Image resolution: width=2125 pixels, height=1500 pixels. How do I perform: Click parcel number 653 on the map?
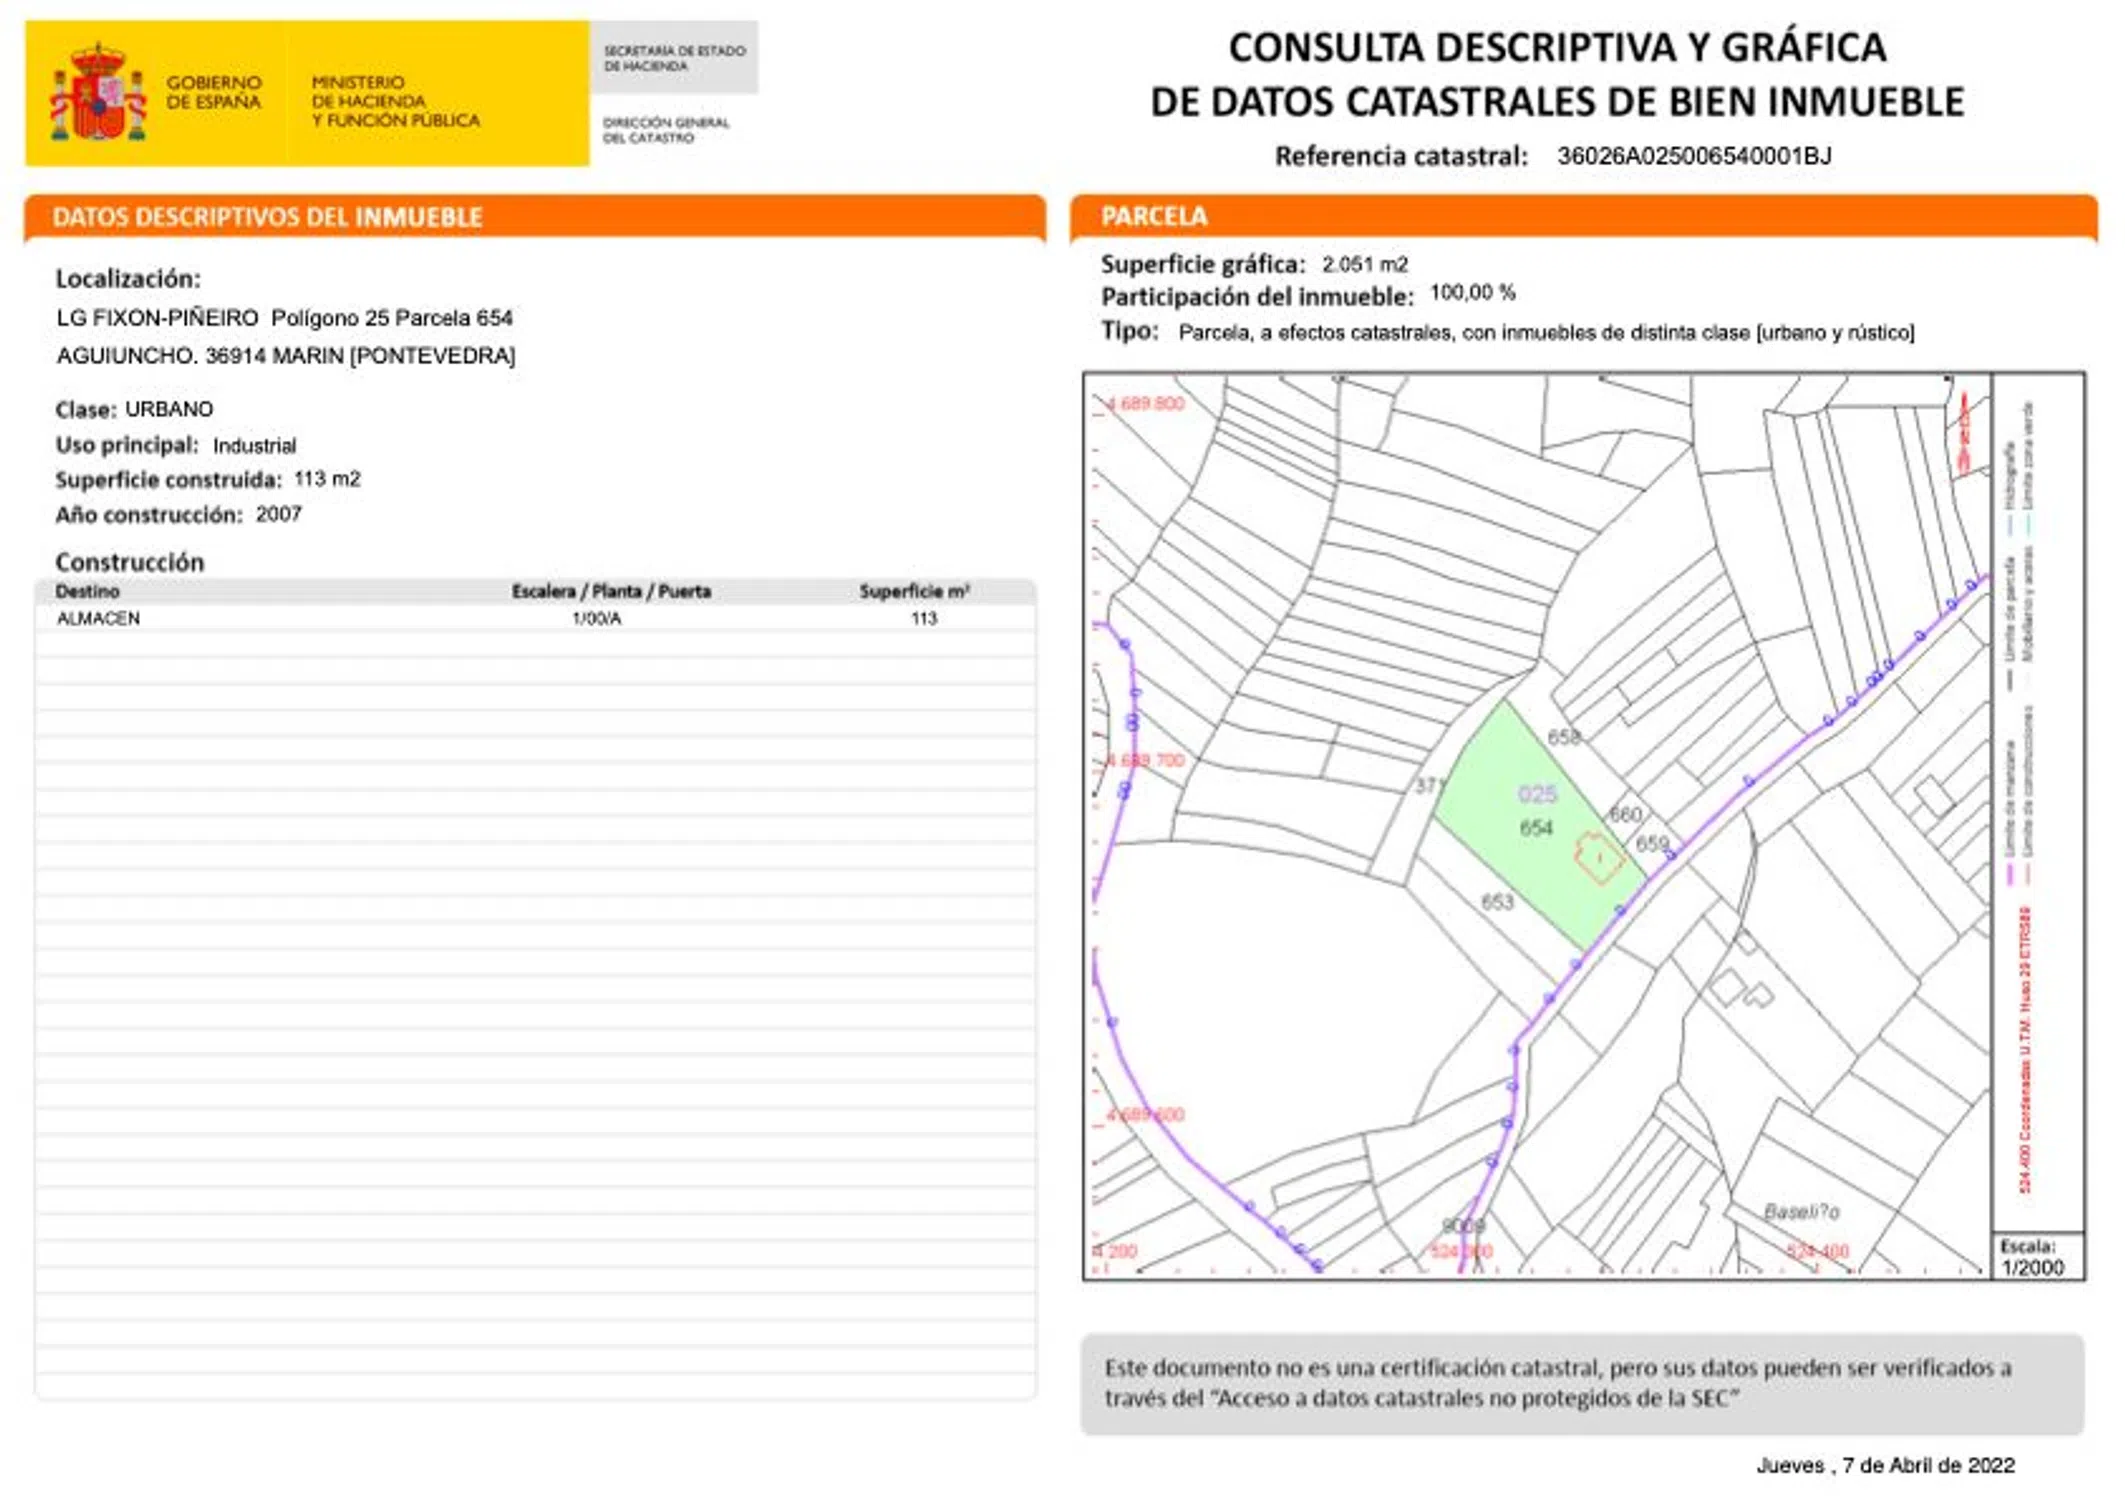[1497, 903]
